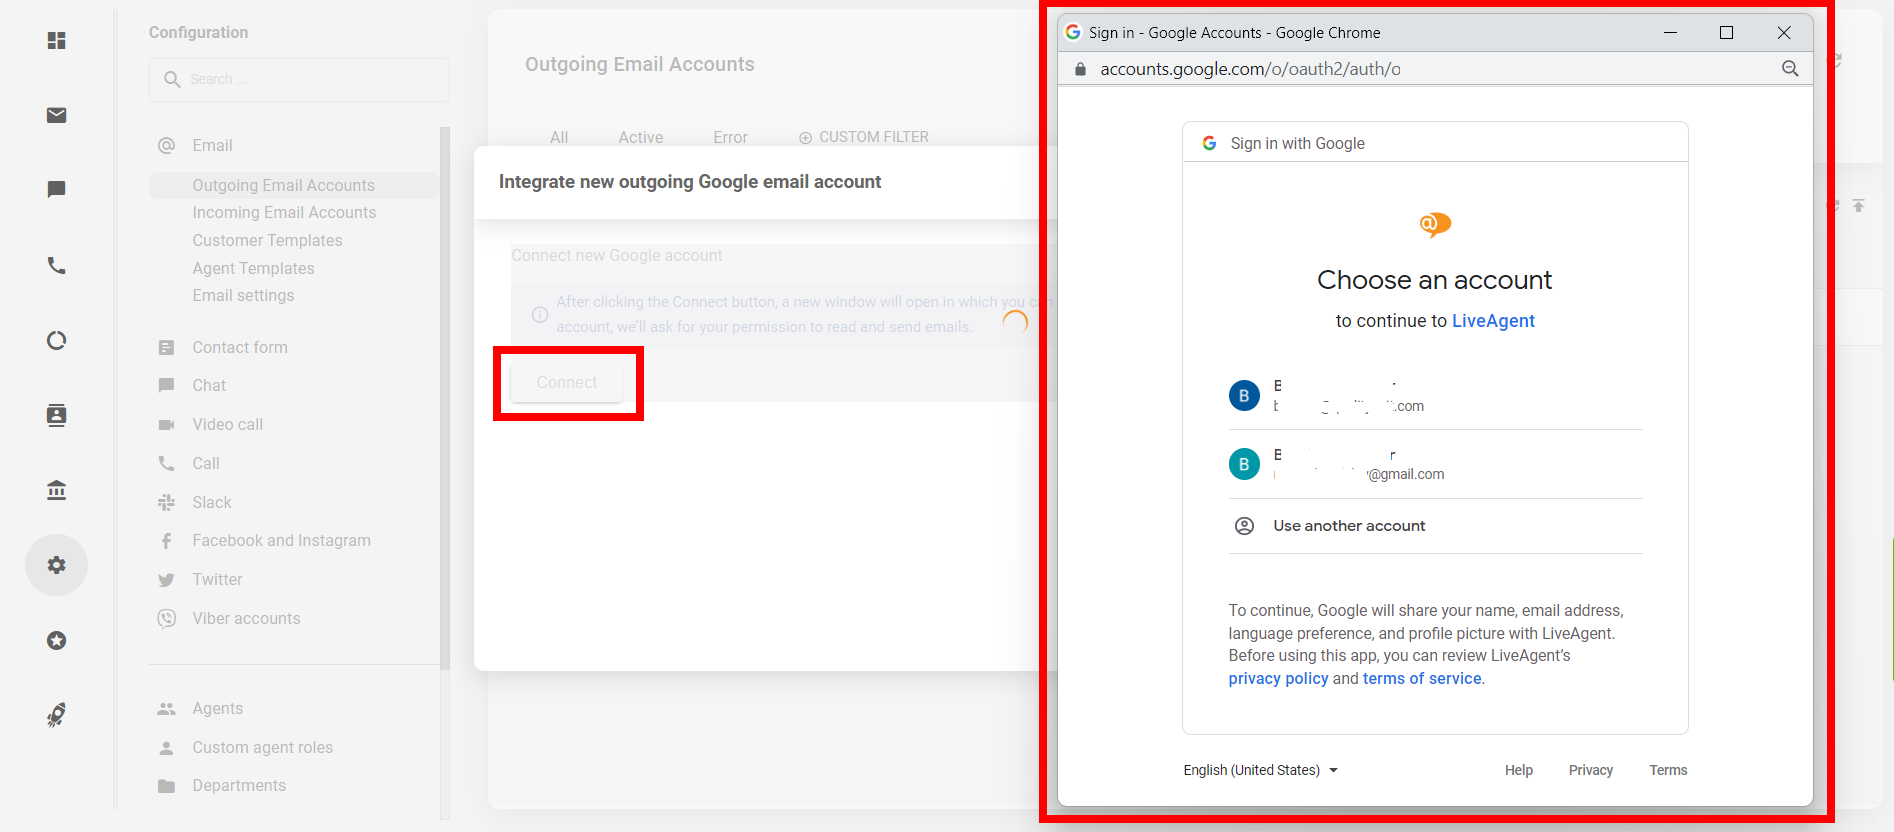1894x832 pixels.
Task: Open the star badge icon in sidebar
Action: click(x=57, y=640)
